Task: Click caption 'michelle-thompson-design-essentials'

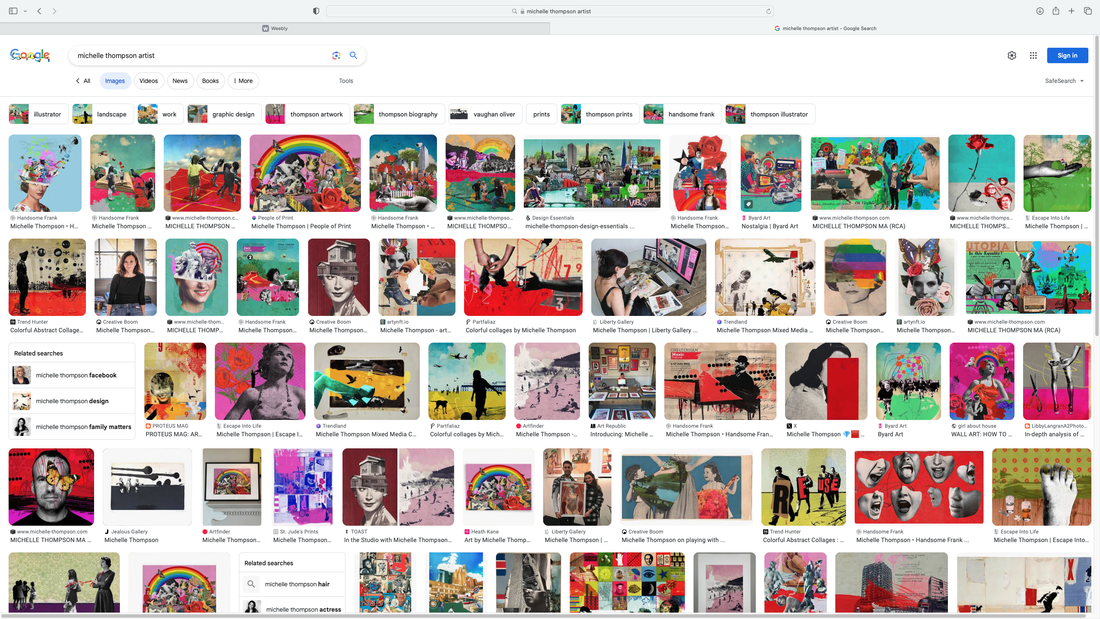Action: click(x=579, y=226)
